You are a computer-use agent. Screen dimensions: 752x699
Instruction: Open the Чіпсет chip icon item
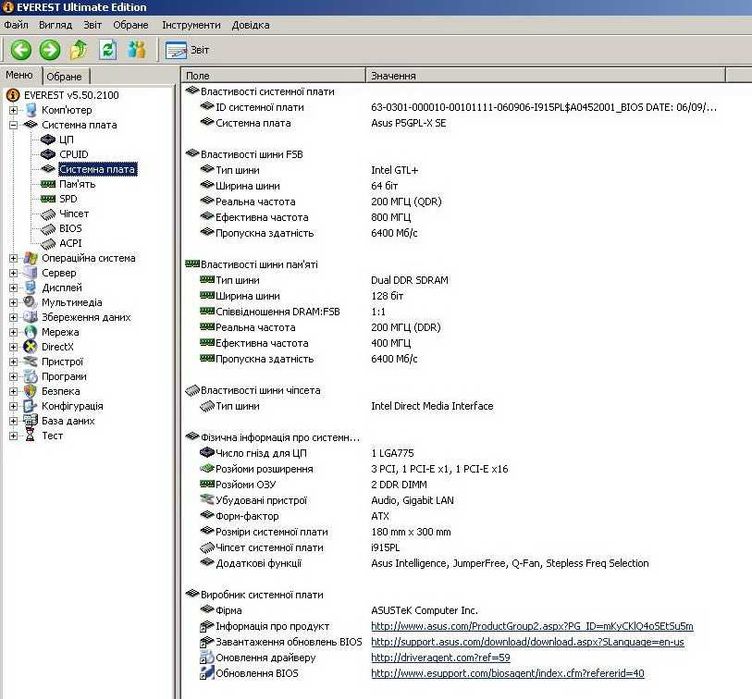click(x=48, y=214)
